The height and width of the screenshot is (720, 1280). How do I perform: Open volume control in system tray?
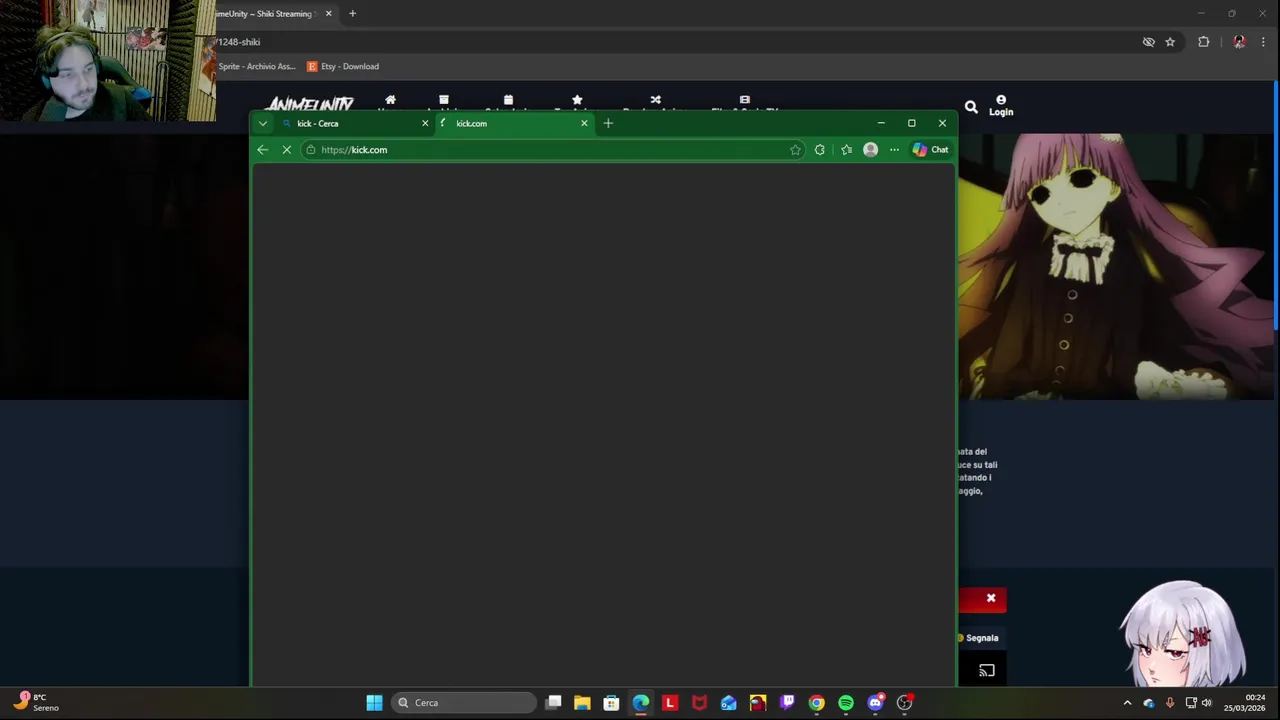tap(1206, 703)
